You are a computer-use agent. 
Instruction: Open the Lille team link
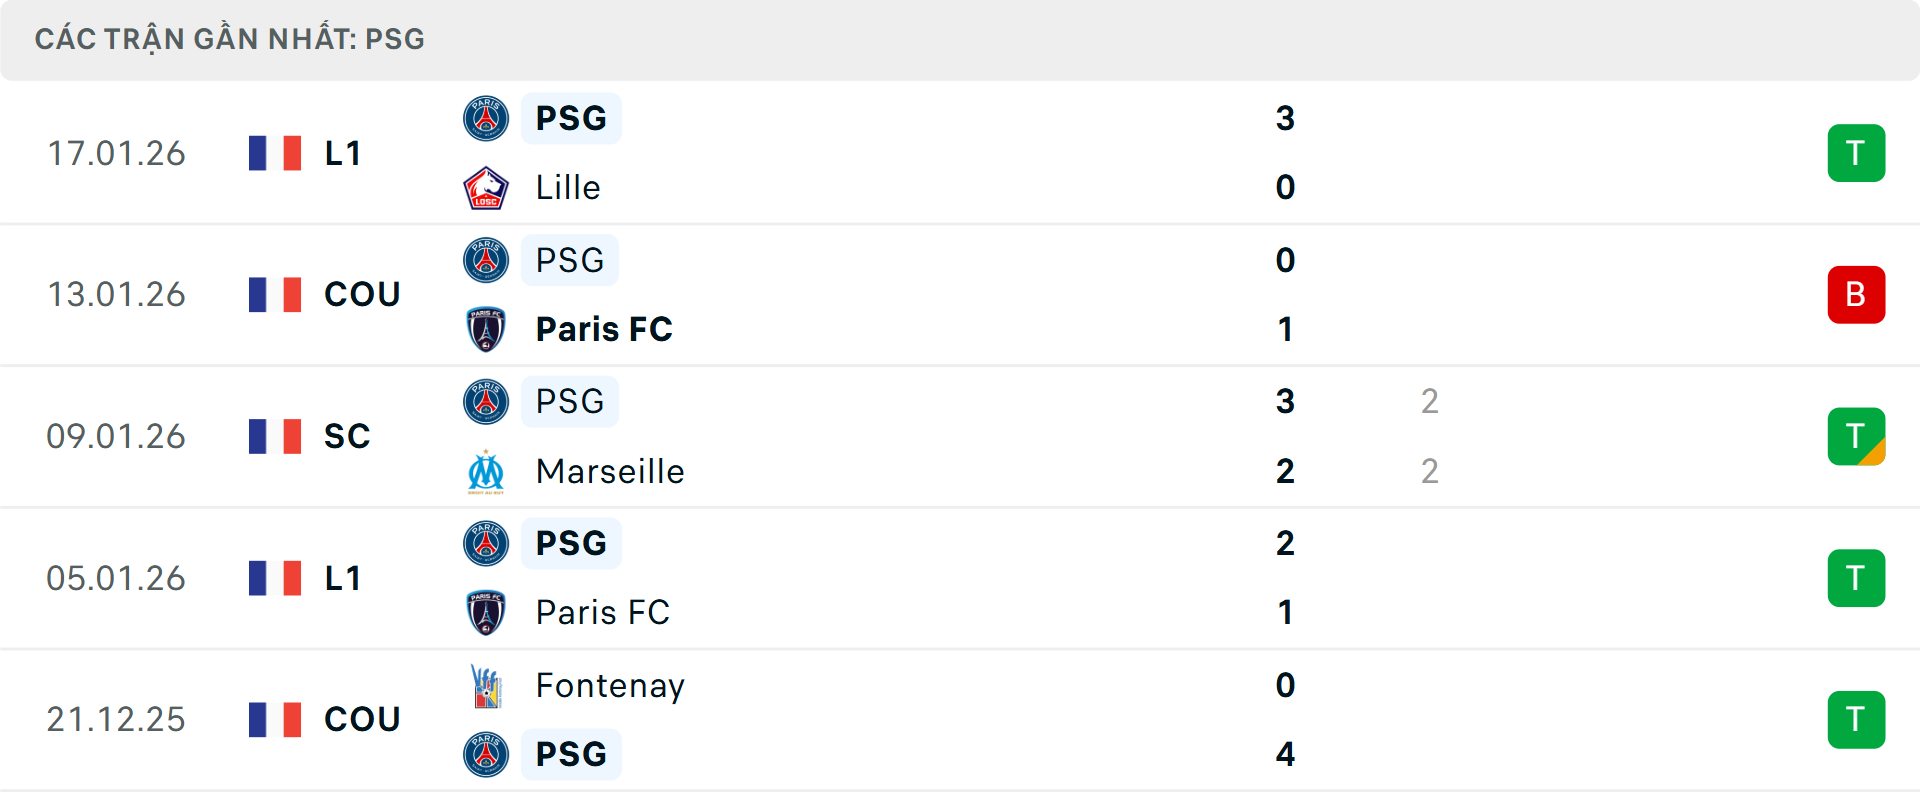click(568, 188)
